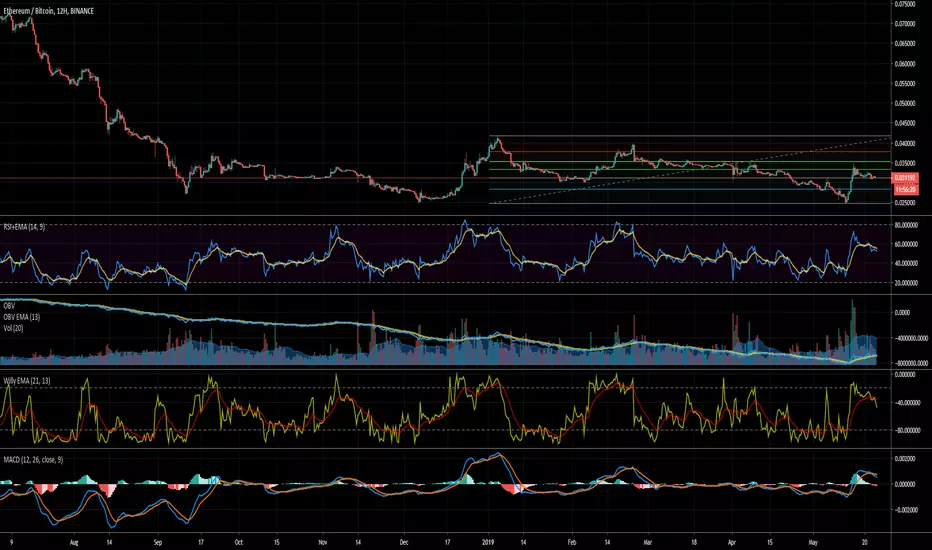Select the Vol (20) indicator label

[13, 328]
